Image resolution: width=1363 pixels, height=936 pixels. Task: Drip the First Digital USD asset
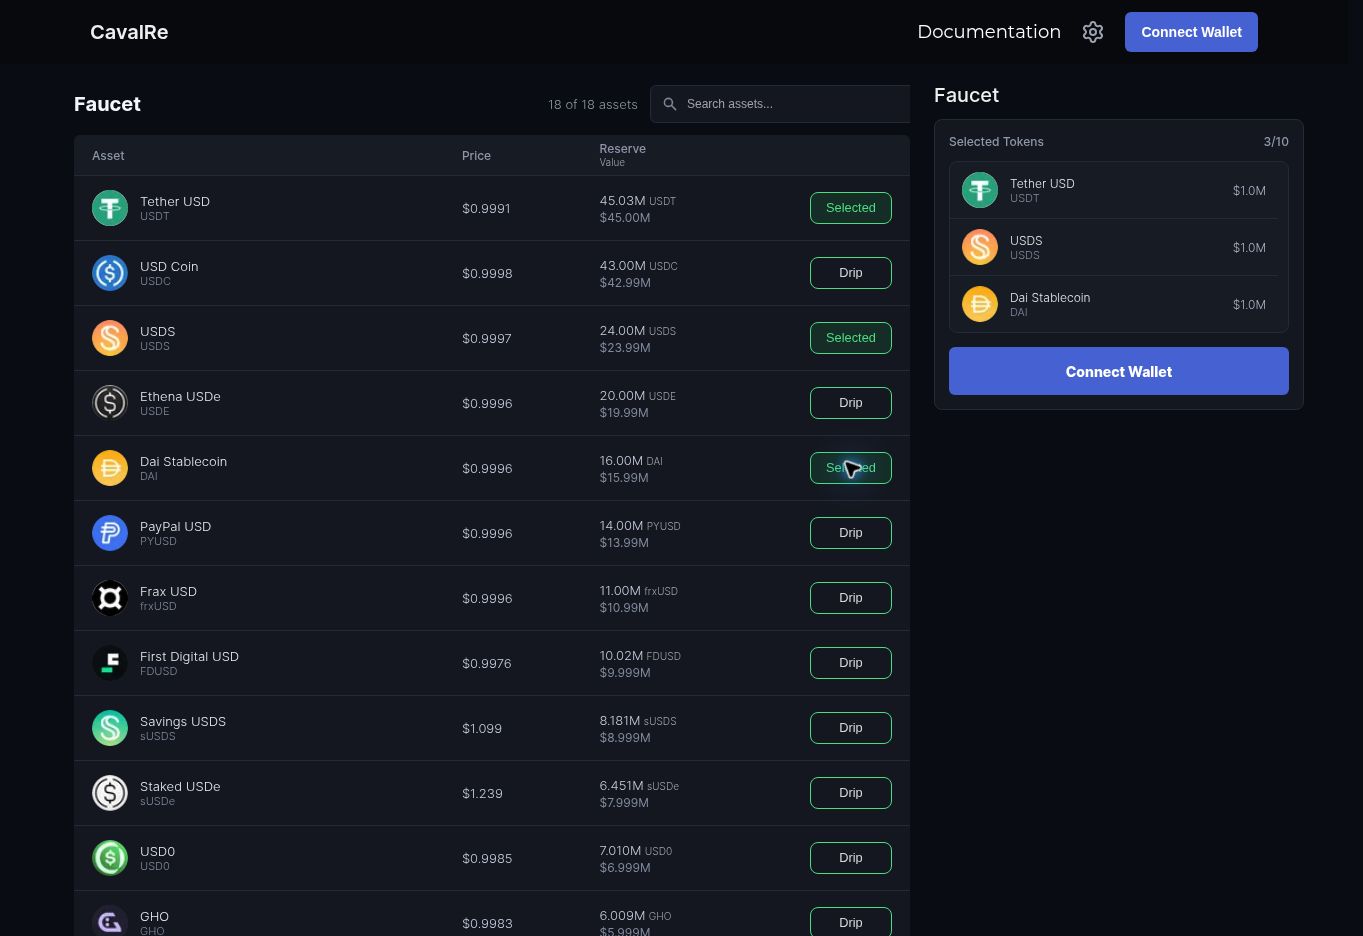click(x=851, y=663)
